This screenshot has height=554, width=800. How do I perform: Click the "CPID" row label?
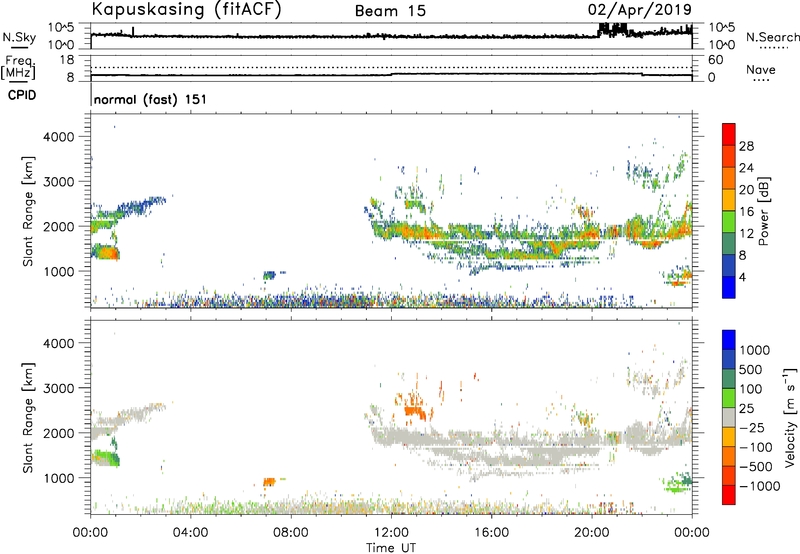pos(22,95)
